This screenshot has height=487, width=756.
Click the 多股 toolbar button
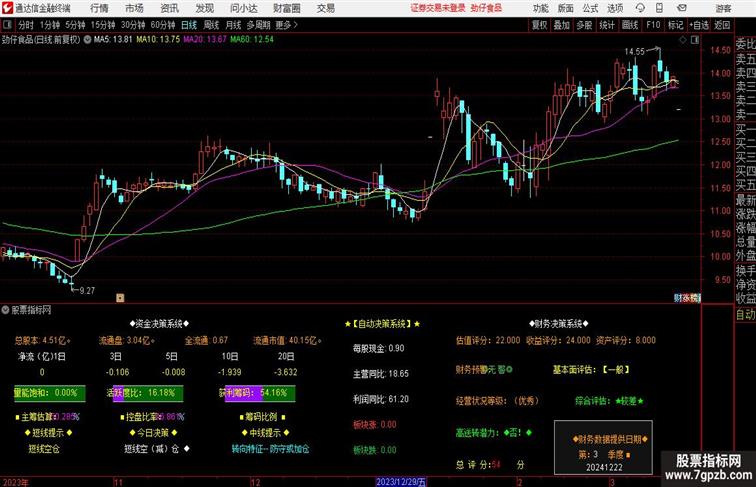tap(584, 25)
